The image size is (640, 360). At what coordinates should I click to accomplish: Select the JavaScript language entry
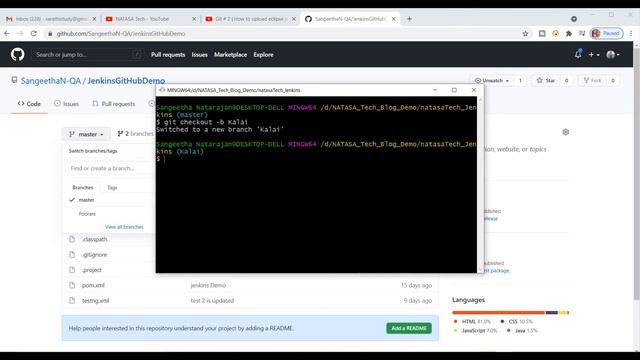point(476,331)
